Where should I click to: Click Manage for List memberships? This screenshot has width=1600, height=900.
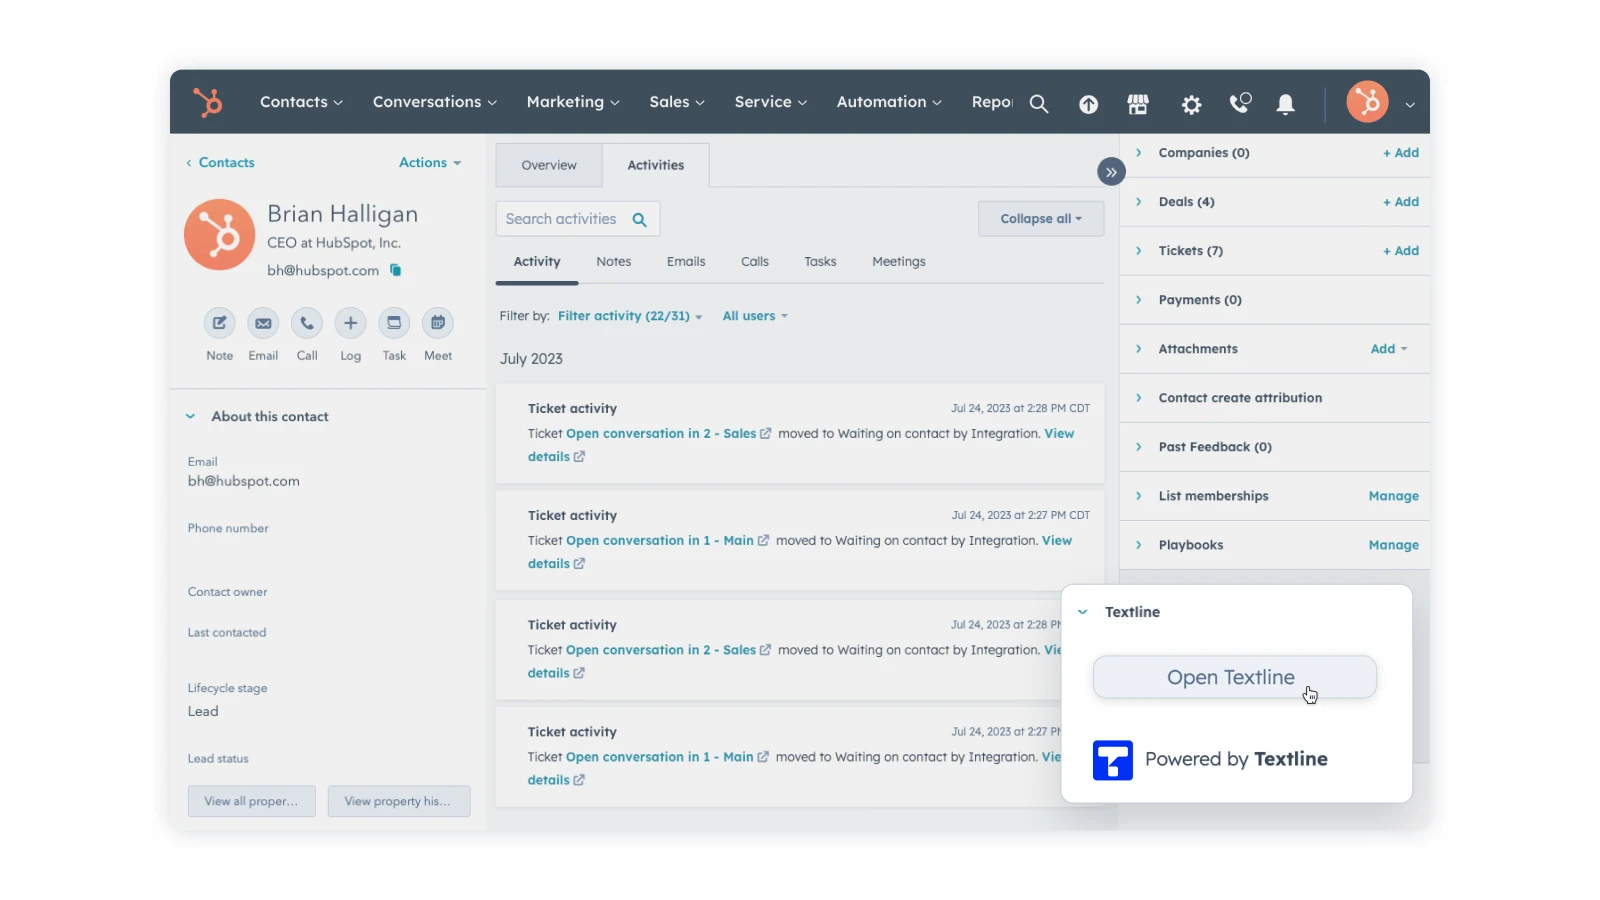pos(1394,496)
